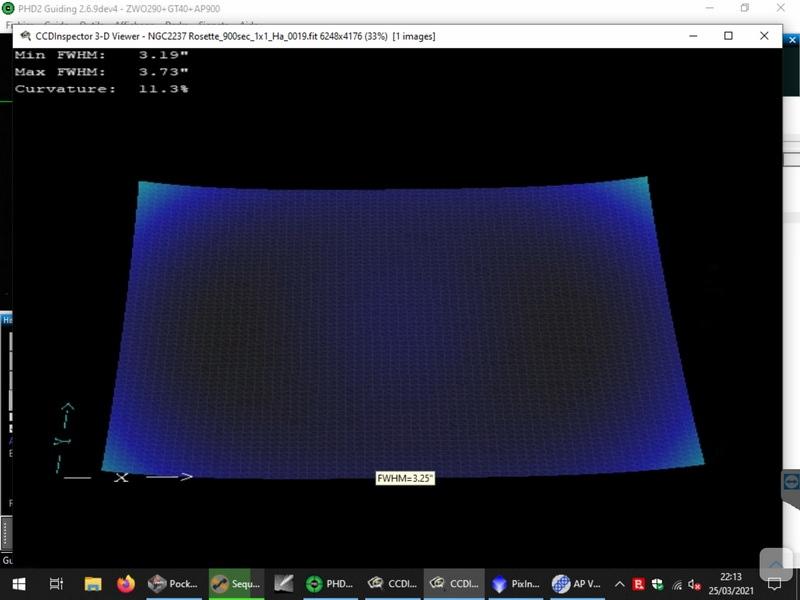Click the FWHM=3.25" tooltip label
The image size is (800, 600).
pyautogui.click(x=405, y=479)
